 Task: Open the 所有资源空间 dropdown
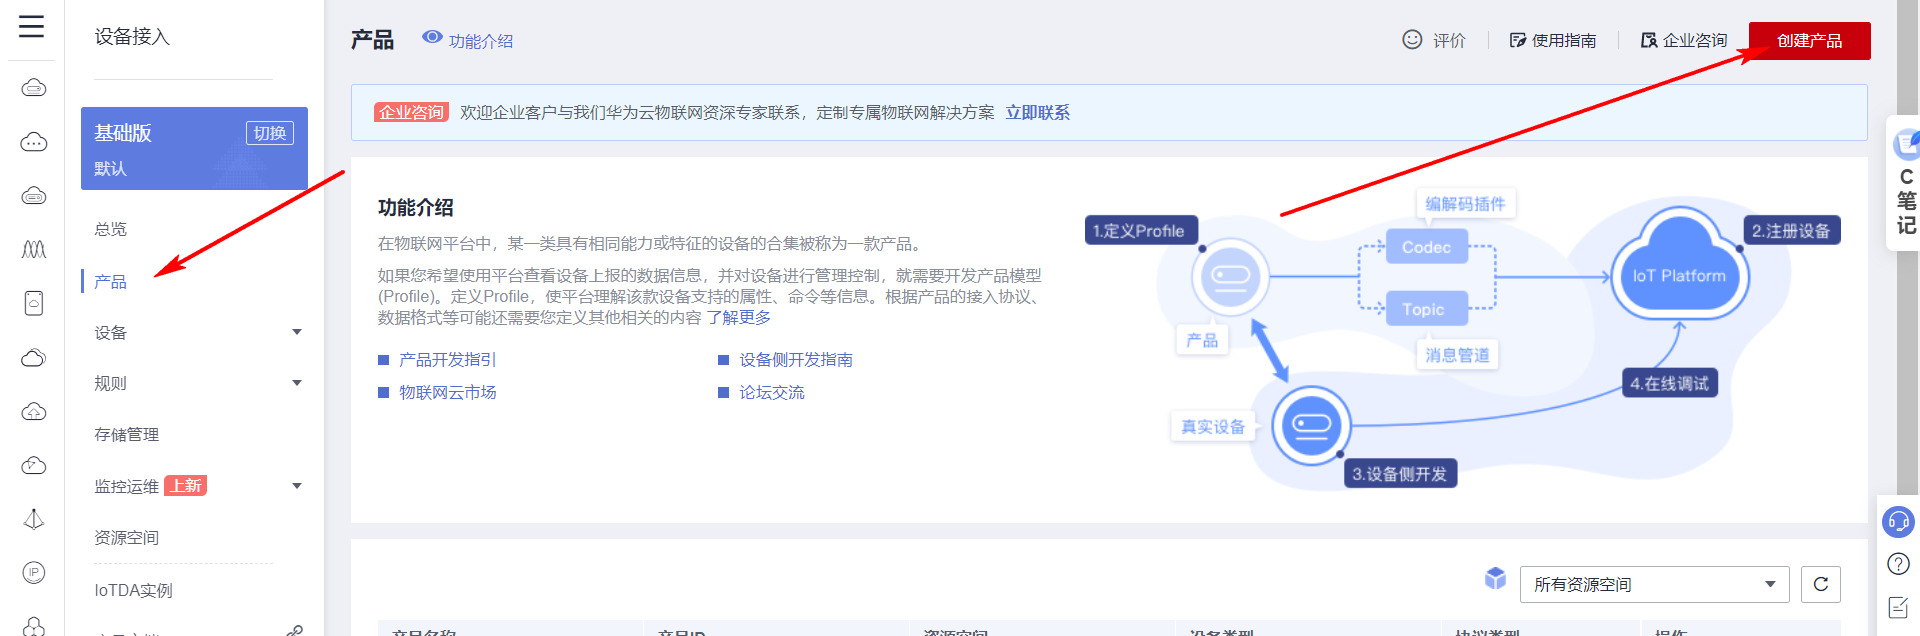1654,584
